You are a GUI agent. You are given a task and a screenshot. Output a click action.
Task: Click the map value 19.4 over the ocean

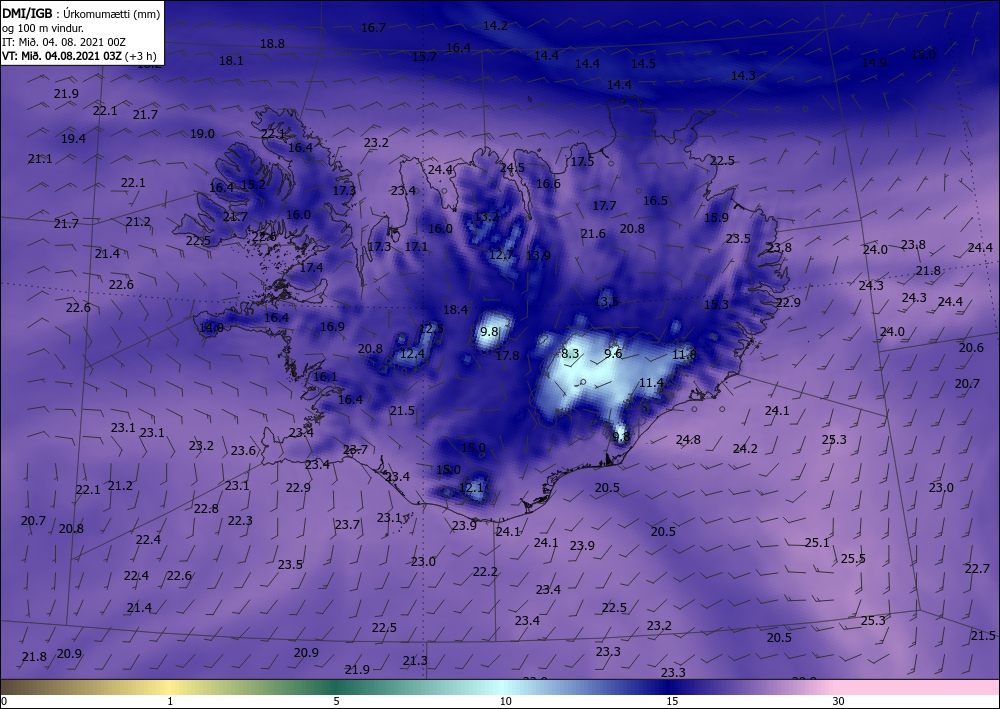click(73, 138)
